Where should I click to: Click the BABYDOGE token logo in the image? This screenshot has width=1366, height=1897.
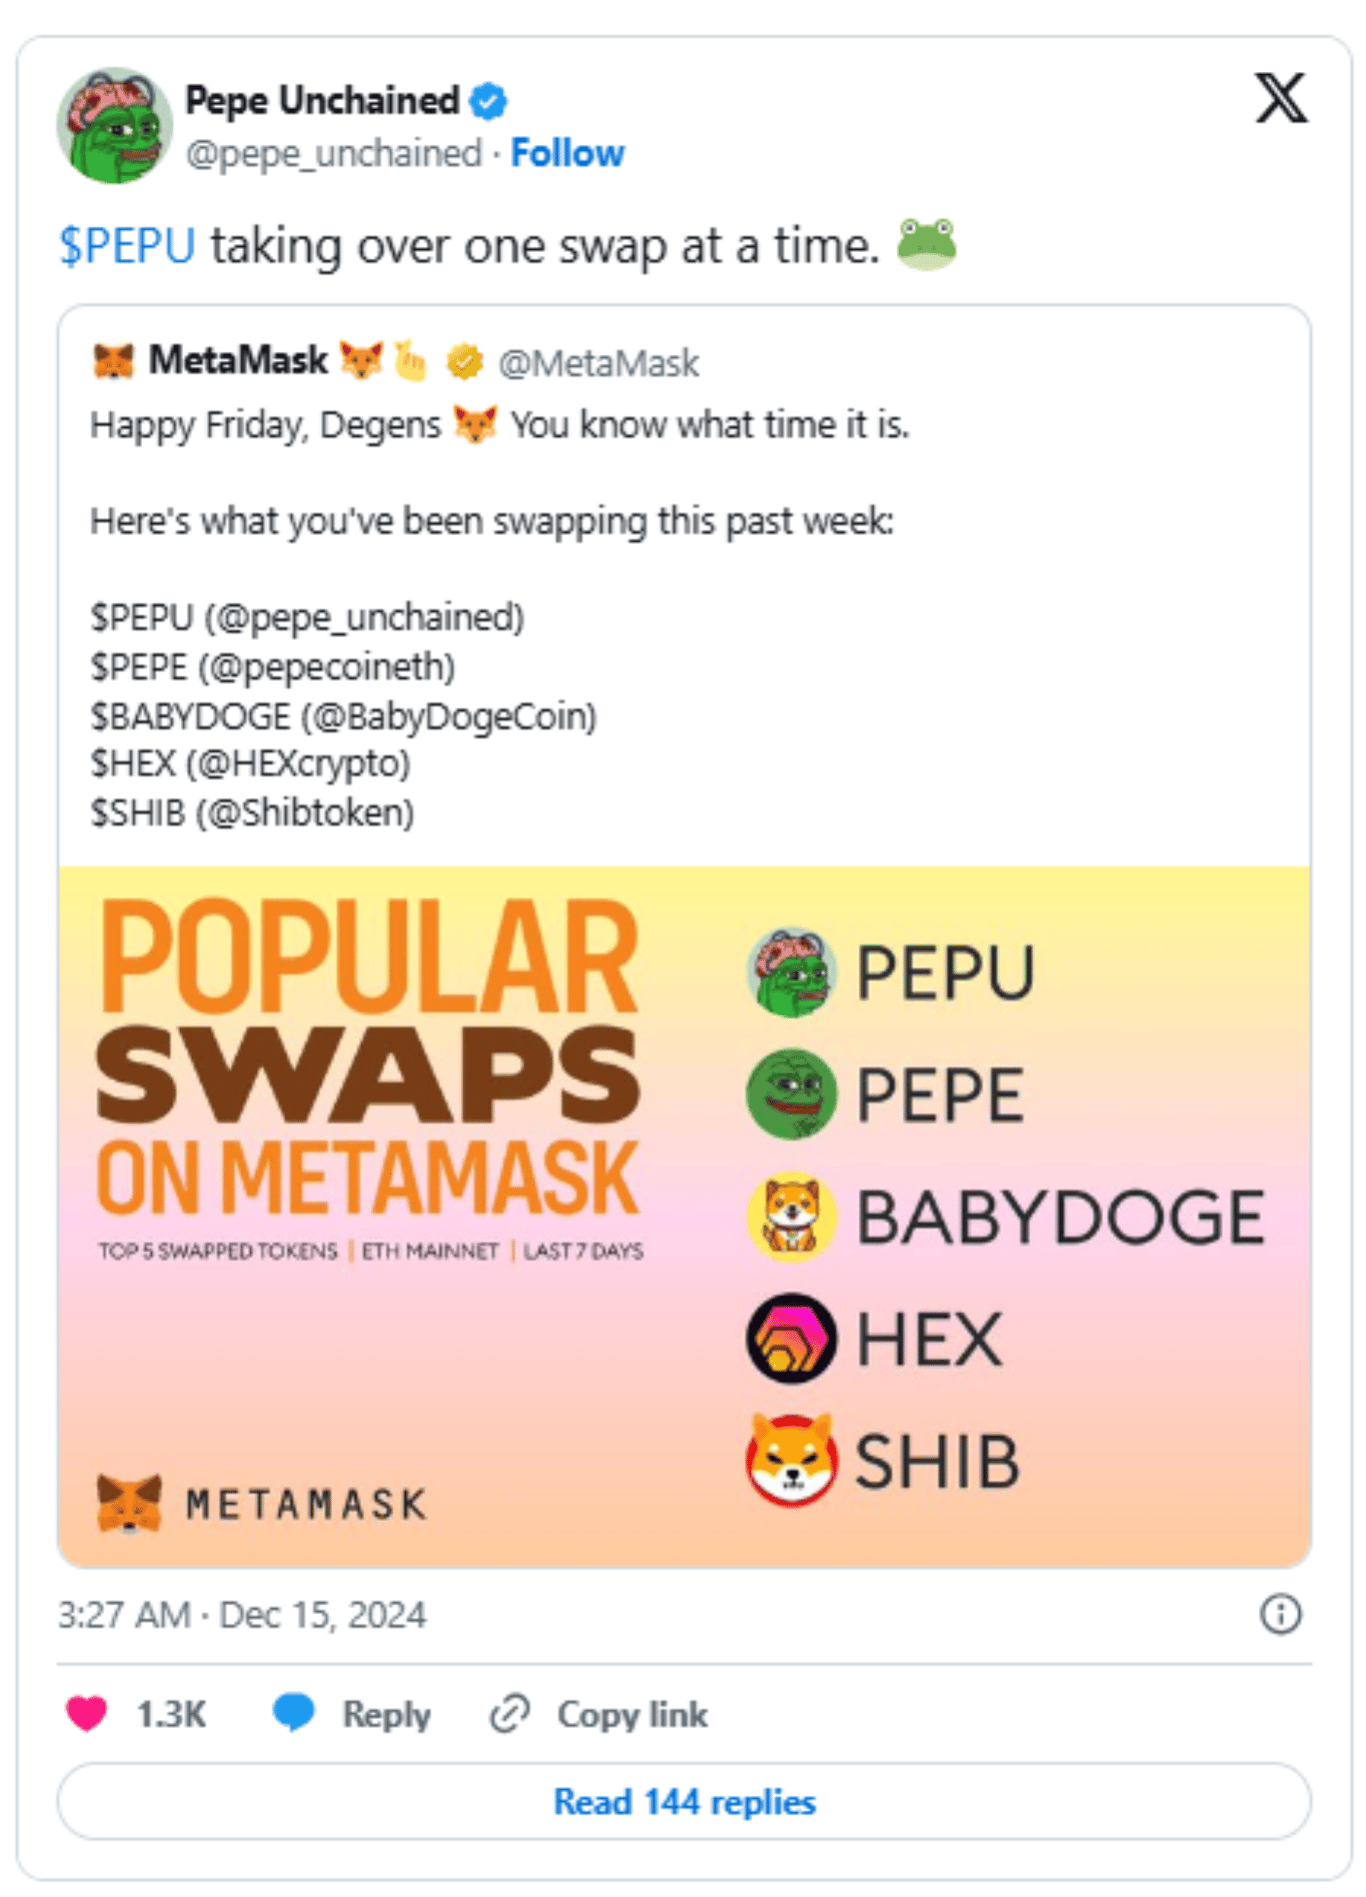click(791, 1216)
